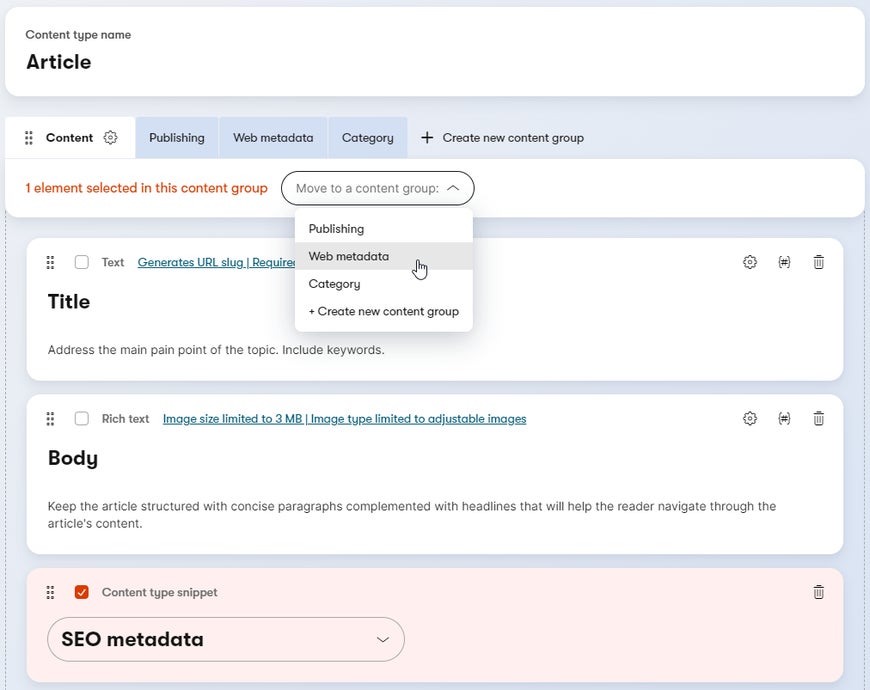Viewport: 870px width, 690px height.
Task: Open settings for the Body rich text element
Action: pyautogui.click(x=750, y=418)
